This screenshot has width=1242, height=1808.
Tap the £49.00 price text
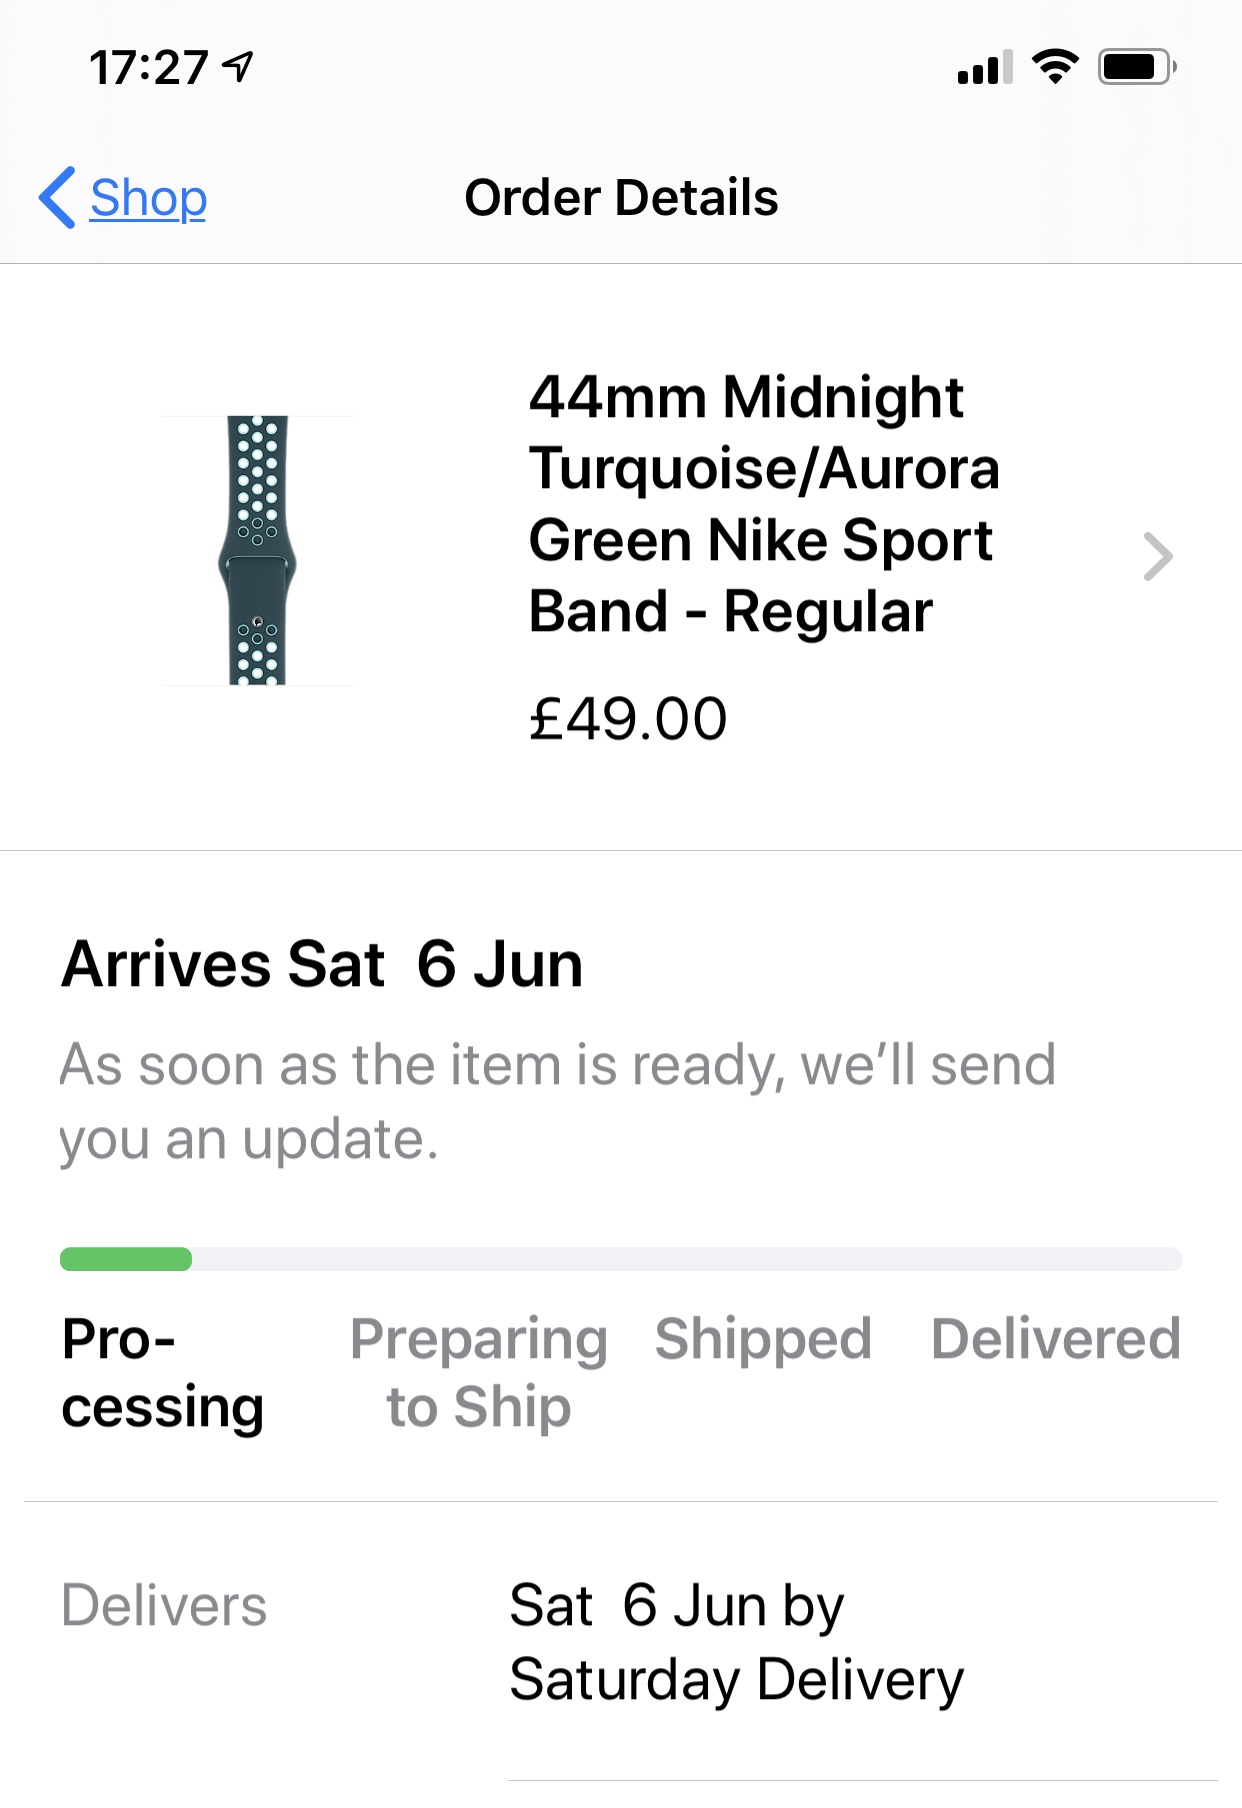click(628, 718)
